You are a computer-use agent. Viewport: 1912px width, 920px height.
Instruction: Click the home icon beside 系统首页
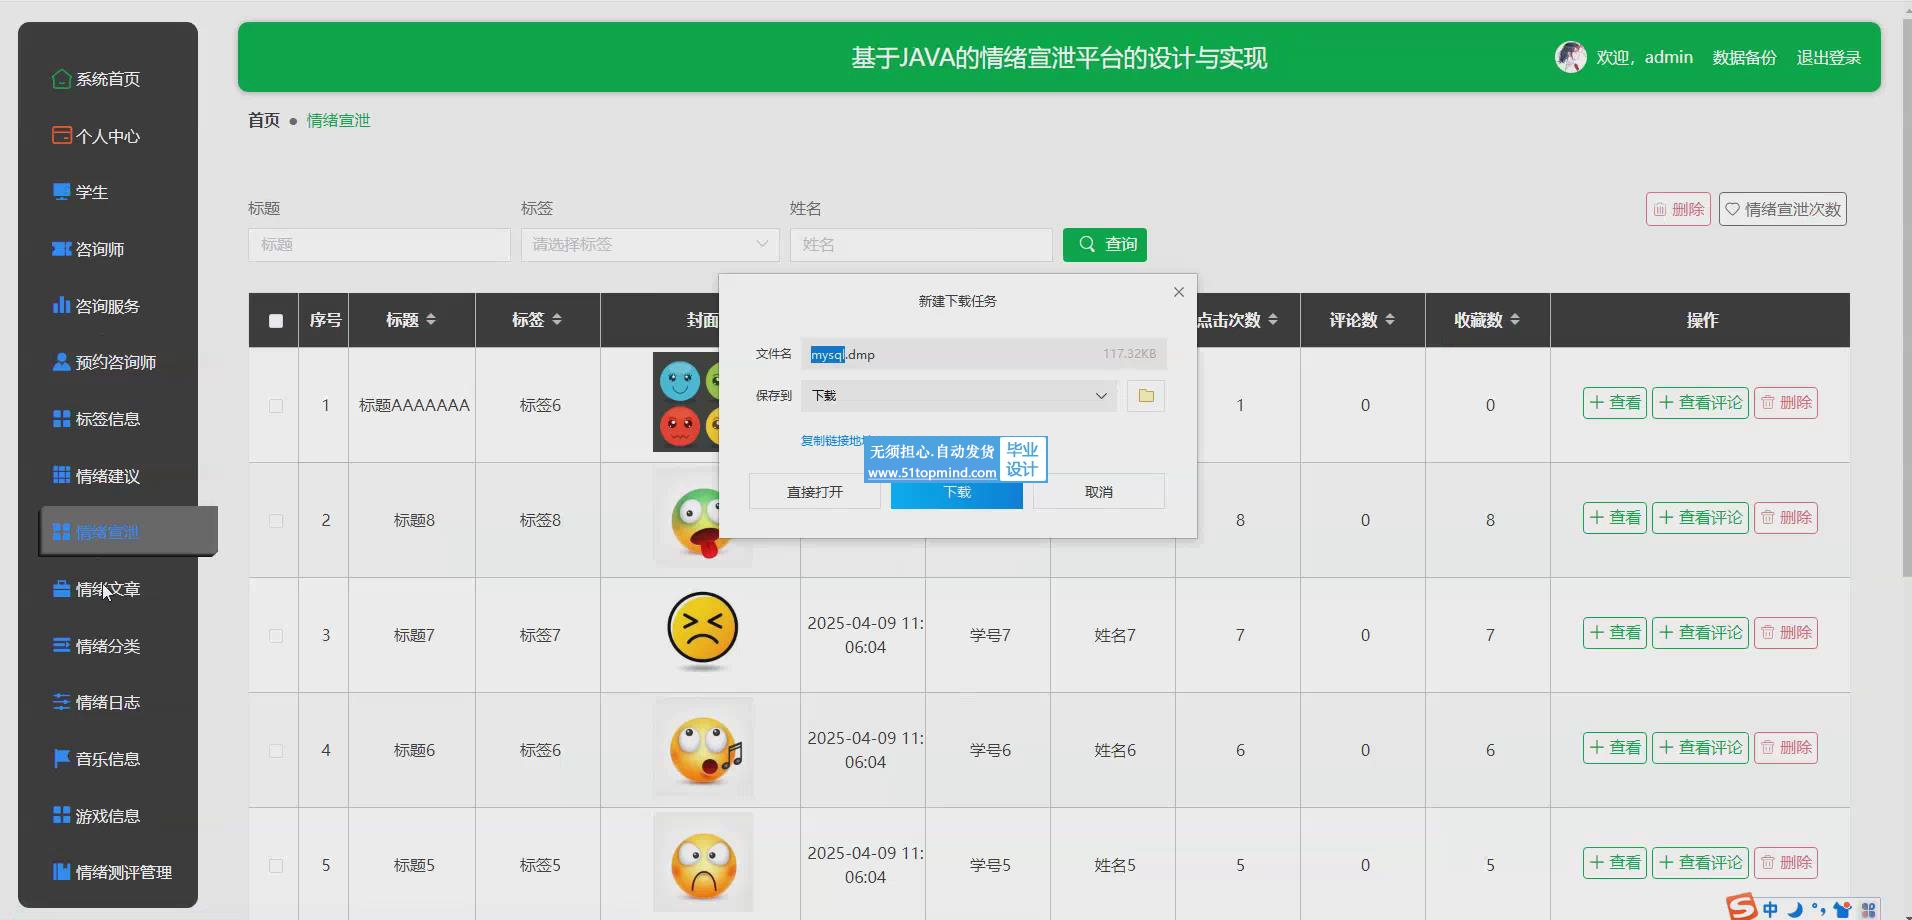61,79
